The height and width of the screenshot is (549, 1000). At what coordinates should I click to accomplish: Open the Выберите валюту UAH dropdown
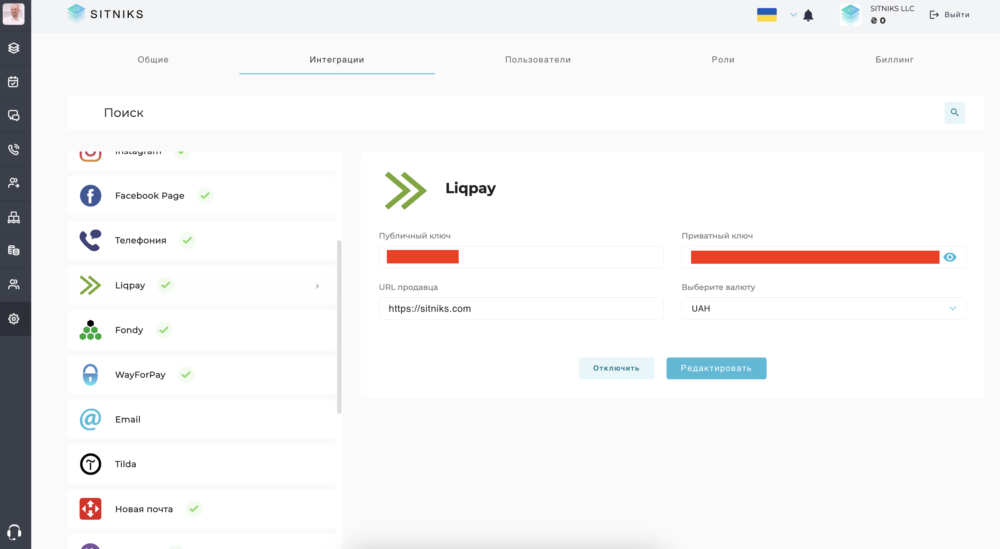pyautogui.click(x=823, y=309)
